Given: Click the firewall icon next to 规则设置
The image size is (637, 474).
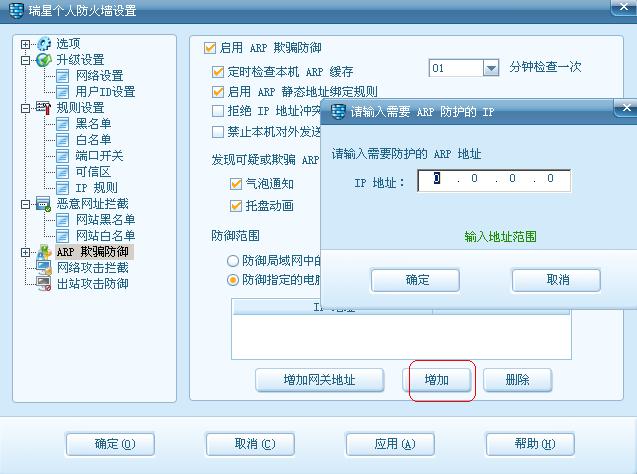Looking at the screenshot, I should pyautogui.click(x=44, y=108).
